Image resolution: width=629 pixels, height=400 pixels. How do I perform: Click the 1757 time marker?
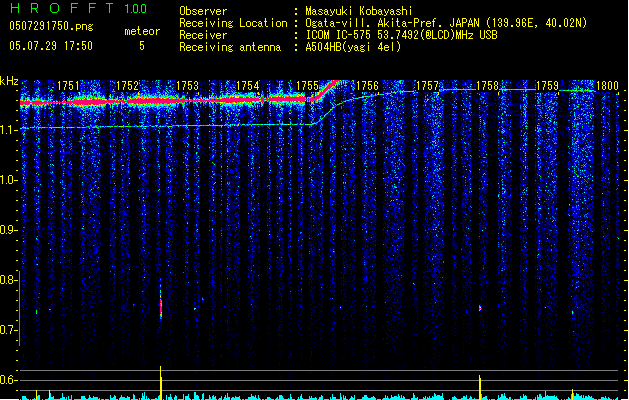point(428,86)
